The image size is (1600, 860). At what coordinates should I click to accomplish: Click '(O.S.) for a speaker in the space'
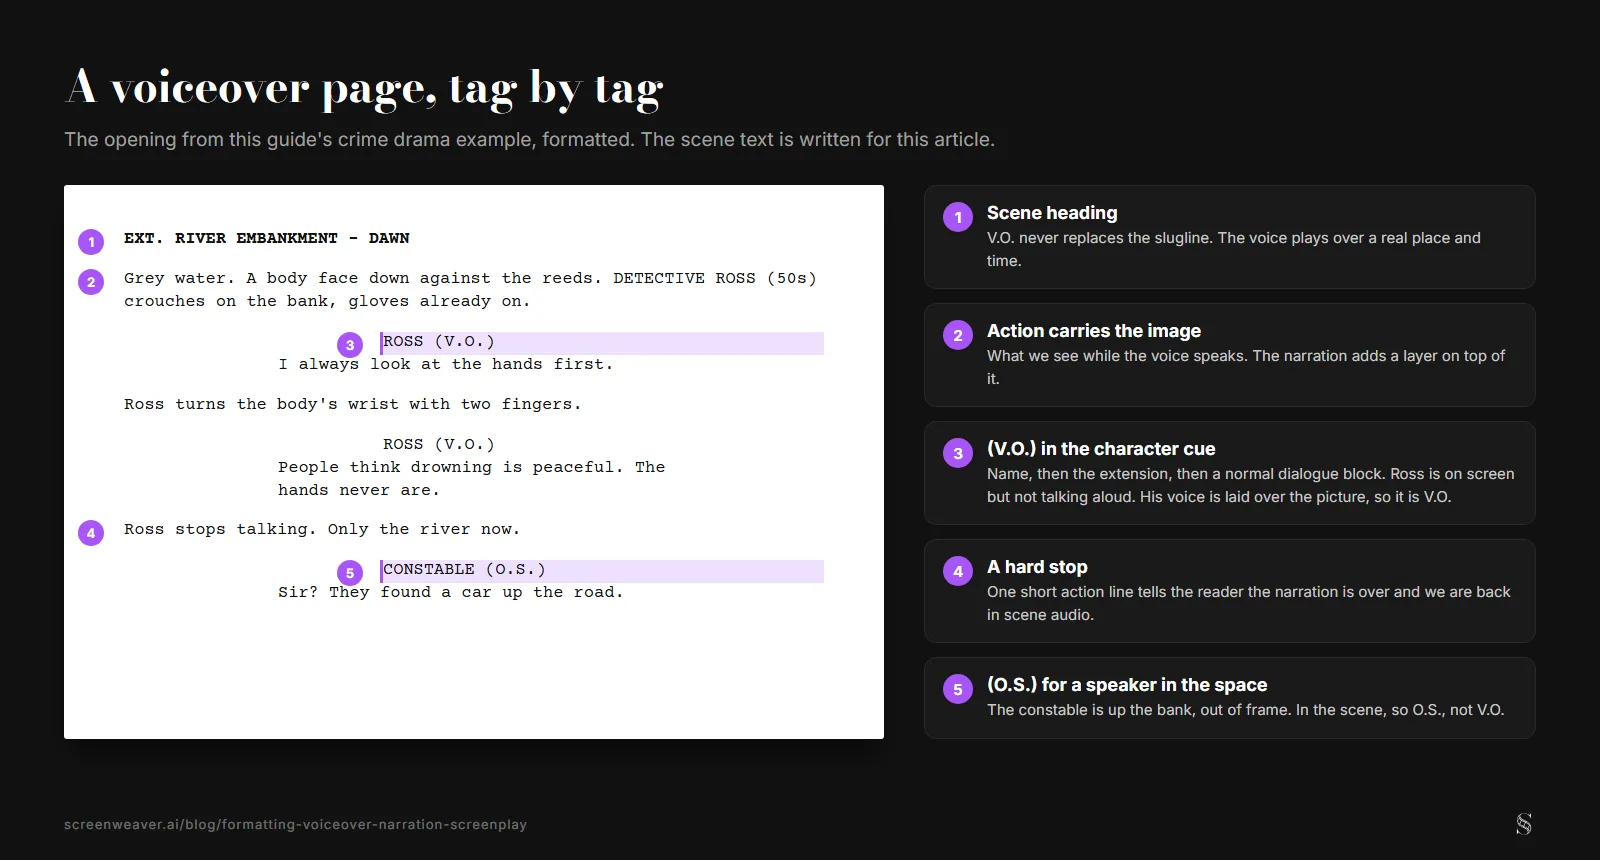[1127, 685]
